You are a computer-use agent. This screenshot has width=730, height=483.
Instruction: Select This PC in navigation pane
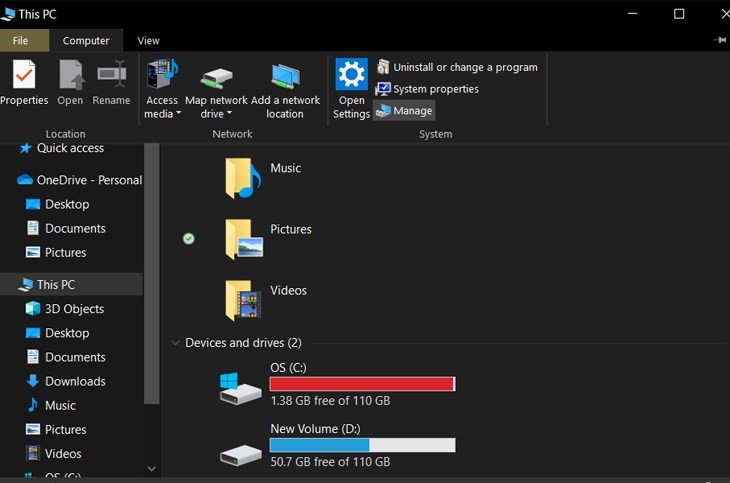pos(71,285)
